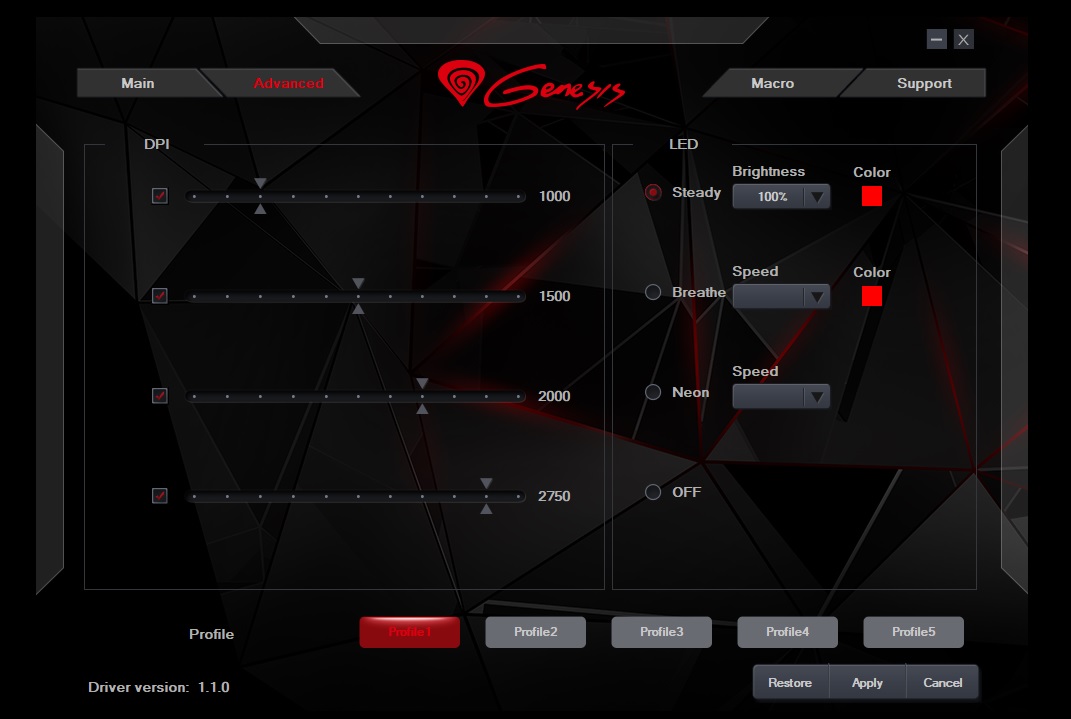Screen dimensions: 1071x719
Task: Minimize the Genesis driver window
Action: click(936, 40)
